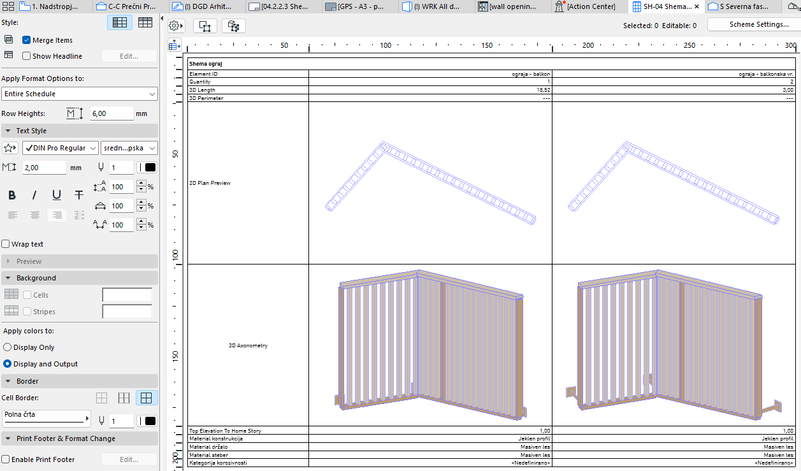
Task: Select the Display Only radio button
Action: [8, 347]
